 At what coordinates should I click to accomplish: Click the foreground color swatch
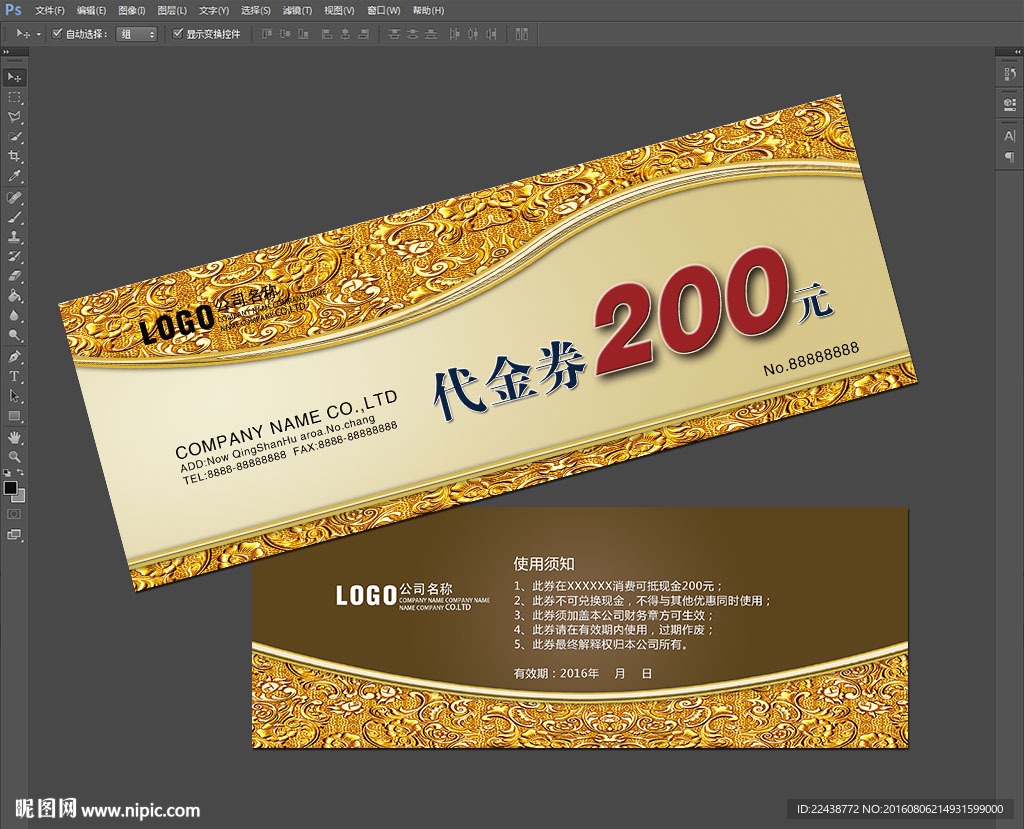(10, 488)
